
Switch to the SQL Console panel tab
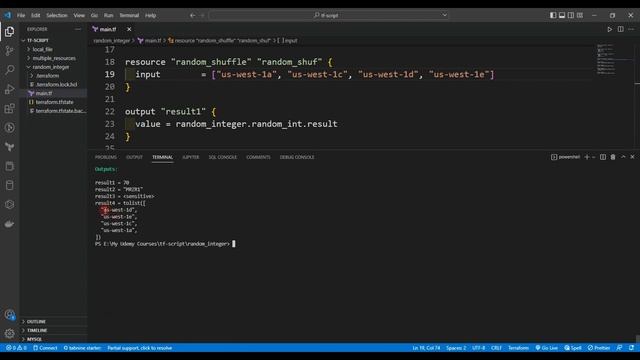222,157
